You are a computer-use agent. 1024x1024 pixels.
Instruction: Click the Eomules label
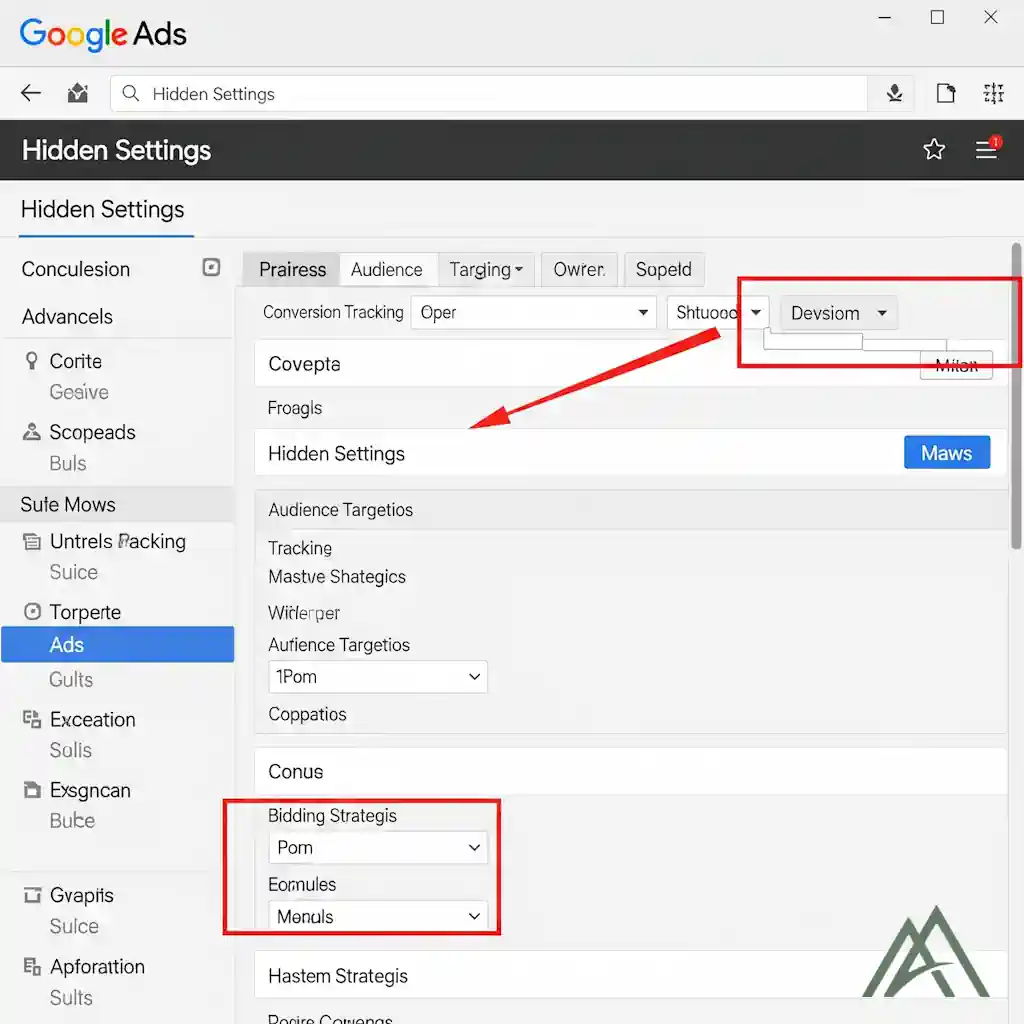point(302,884)
